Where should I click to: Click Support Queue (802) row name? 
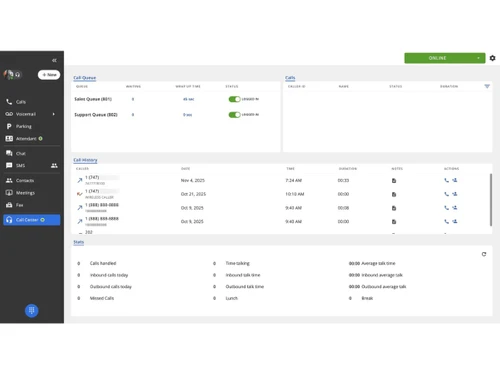click(x=96, y=115)
